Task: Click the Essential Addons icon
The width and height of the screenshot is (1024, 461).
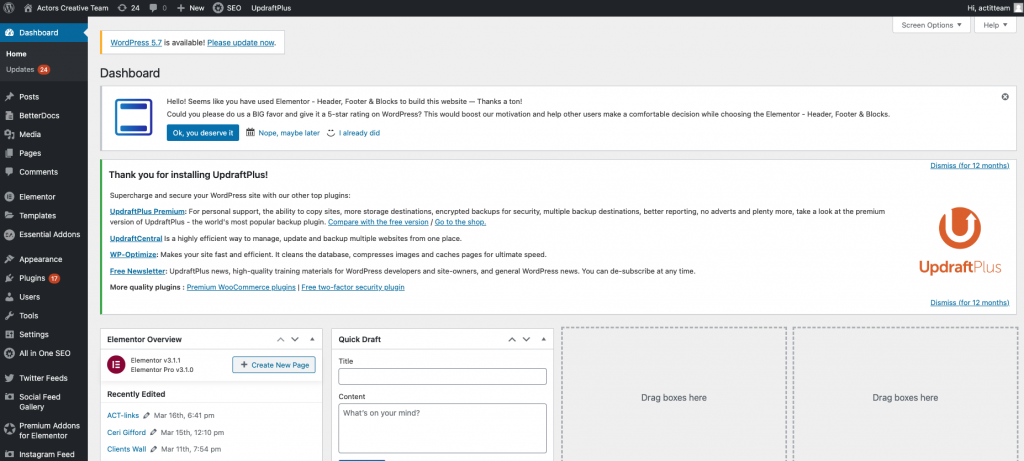Action: pyautogui.click(x=9, y=234)
